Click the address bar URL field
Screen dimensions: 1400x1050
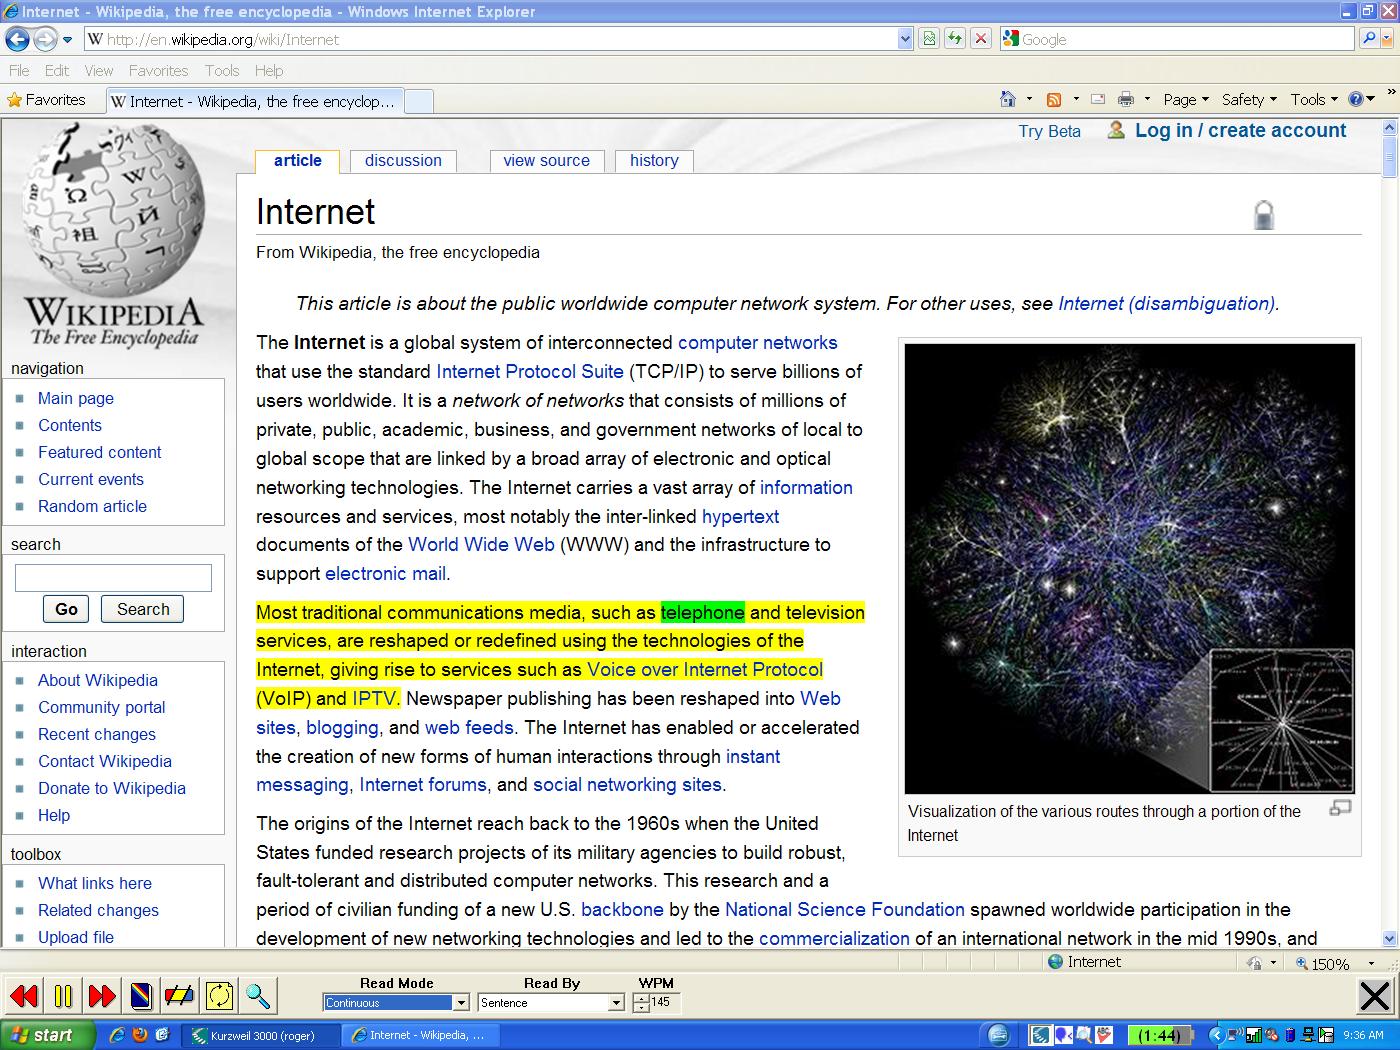490,39
